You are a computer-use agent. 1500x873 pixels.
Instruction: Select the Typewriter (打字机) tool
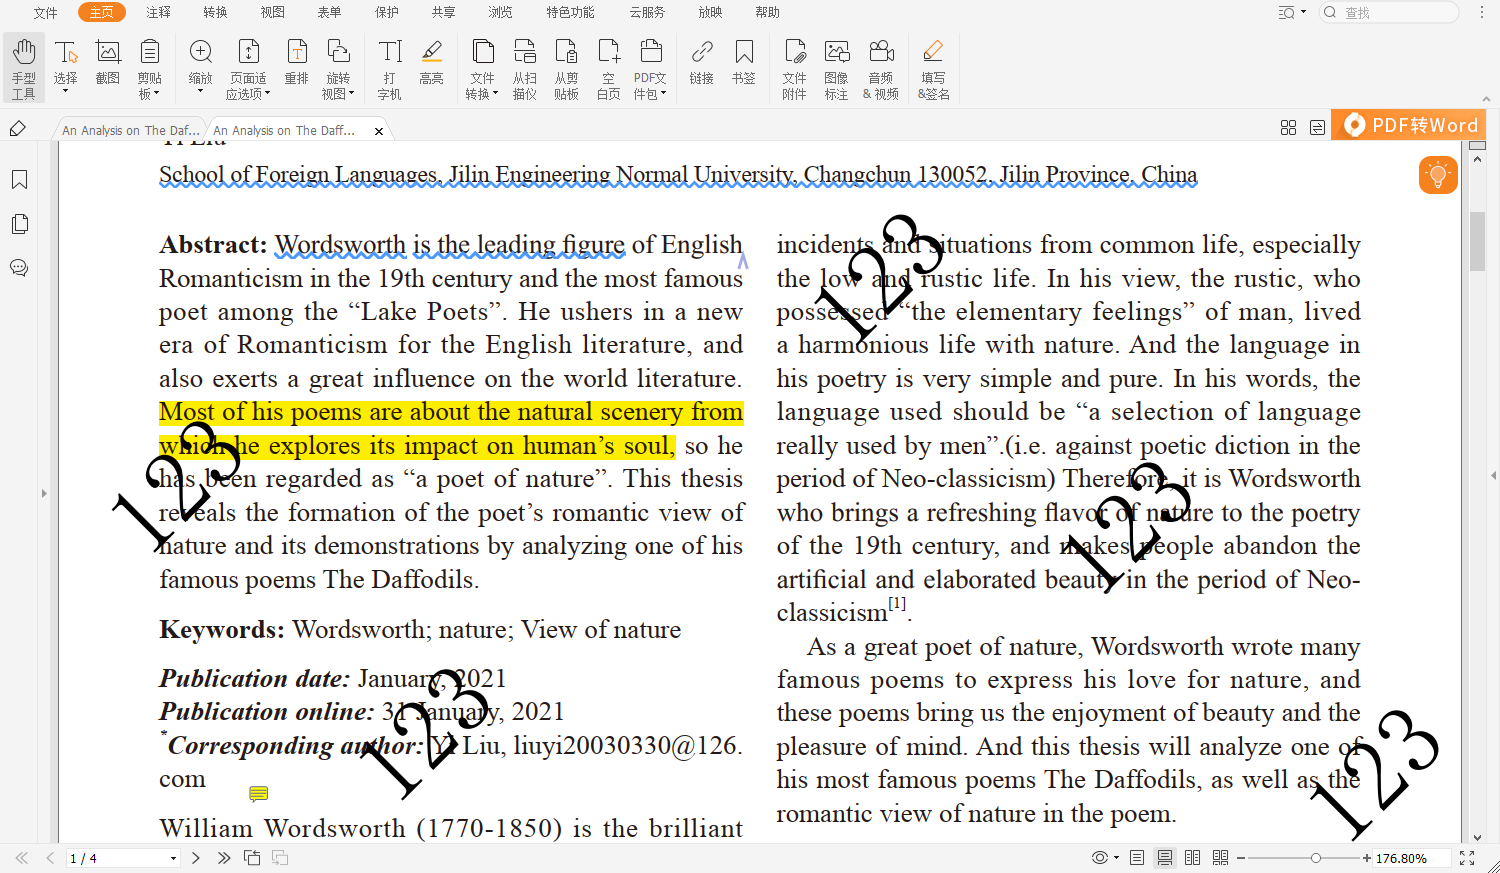[390, 68]
